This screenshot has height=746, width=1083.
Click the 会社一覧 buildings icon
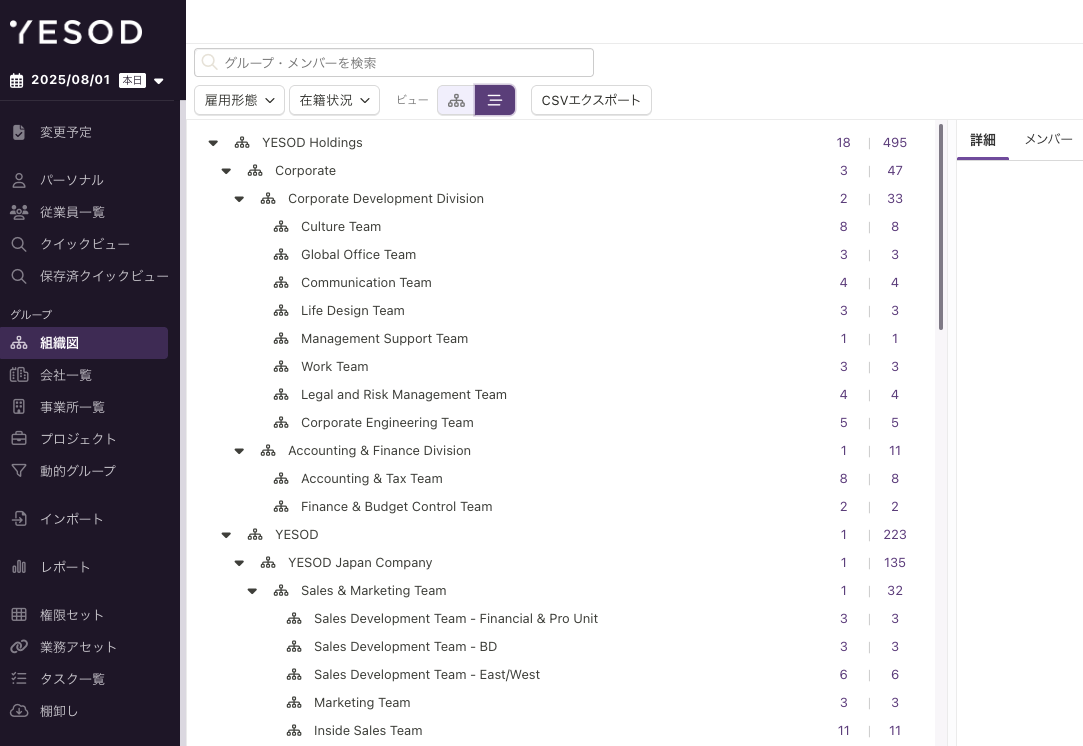coord(19,375)
